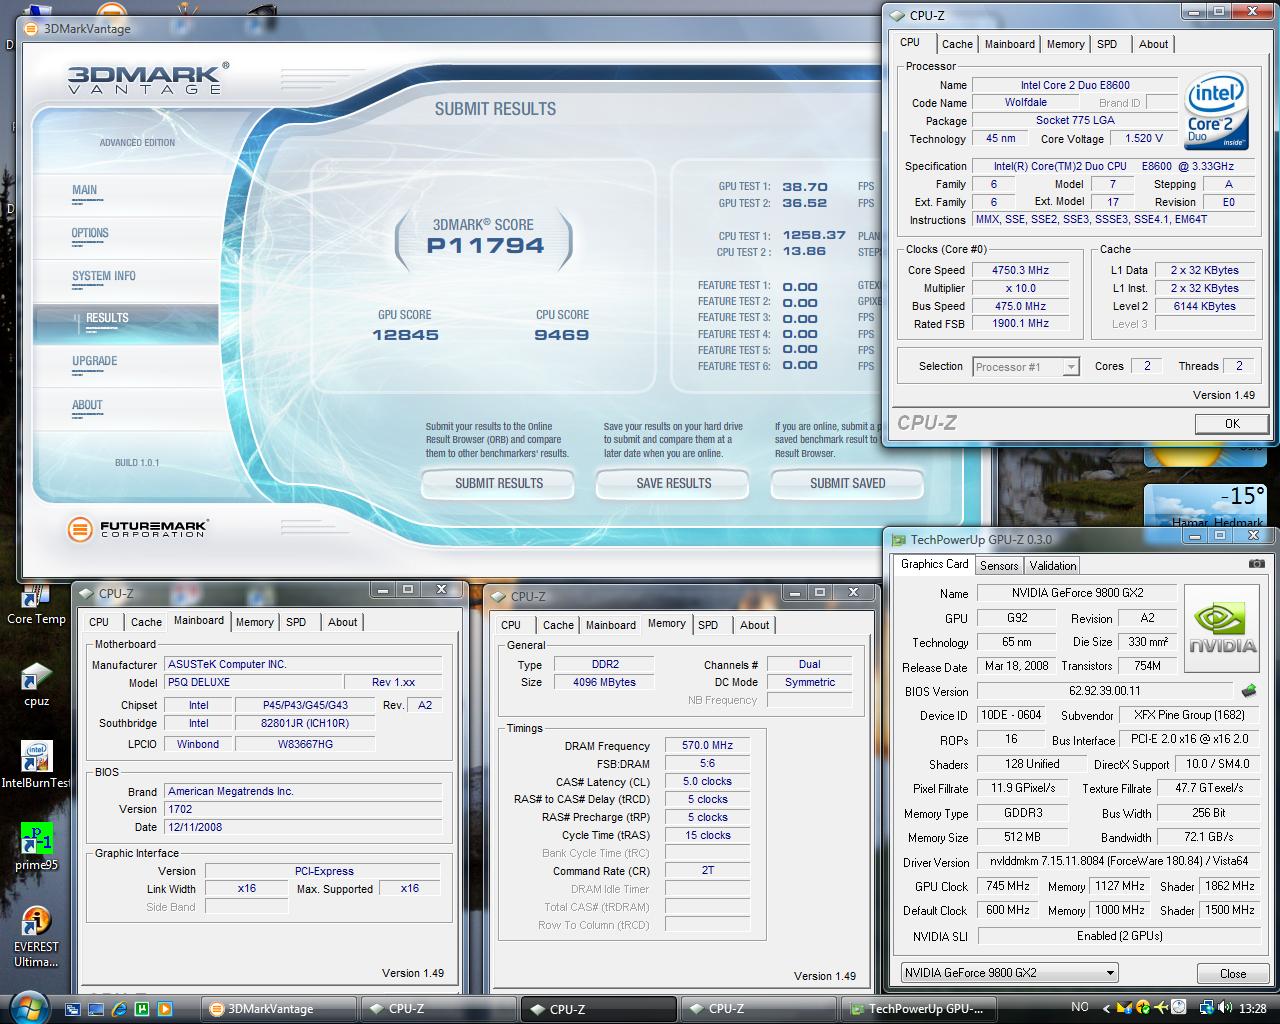Switch to TechPowerUp GPU-Z taskbar button
The width and height of the screenshot is (1280, 1024).
coord(919,1009)
